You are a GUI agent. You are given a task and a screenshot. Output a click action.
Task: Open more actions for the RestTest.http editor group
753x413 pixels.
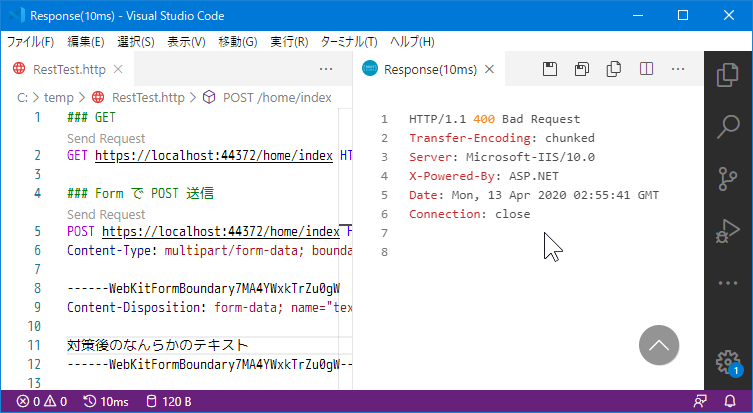pyautogui.click(x=326, y=69)
